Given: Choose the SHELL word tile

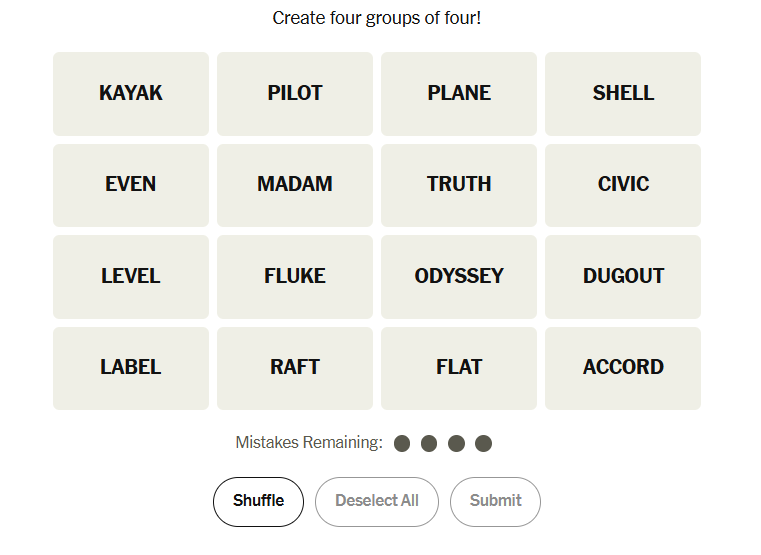Looking at the screenshot, I should [623, 94].
